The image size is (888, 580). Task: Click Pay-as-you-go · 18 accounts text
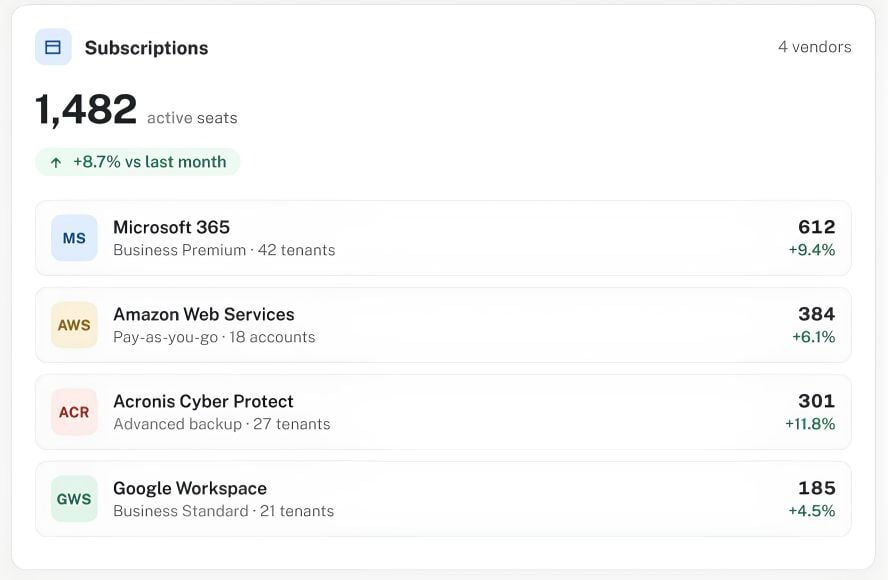click(214, 338)
